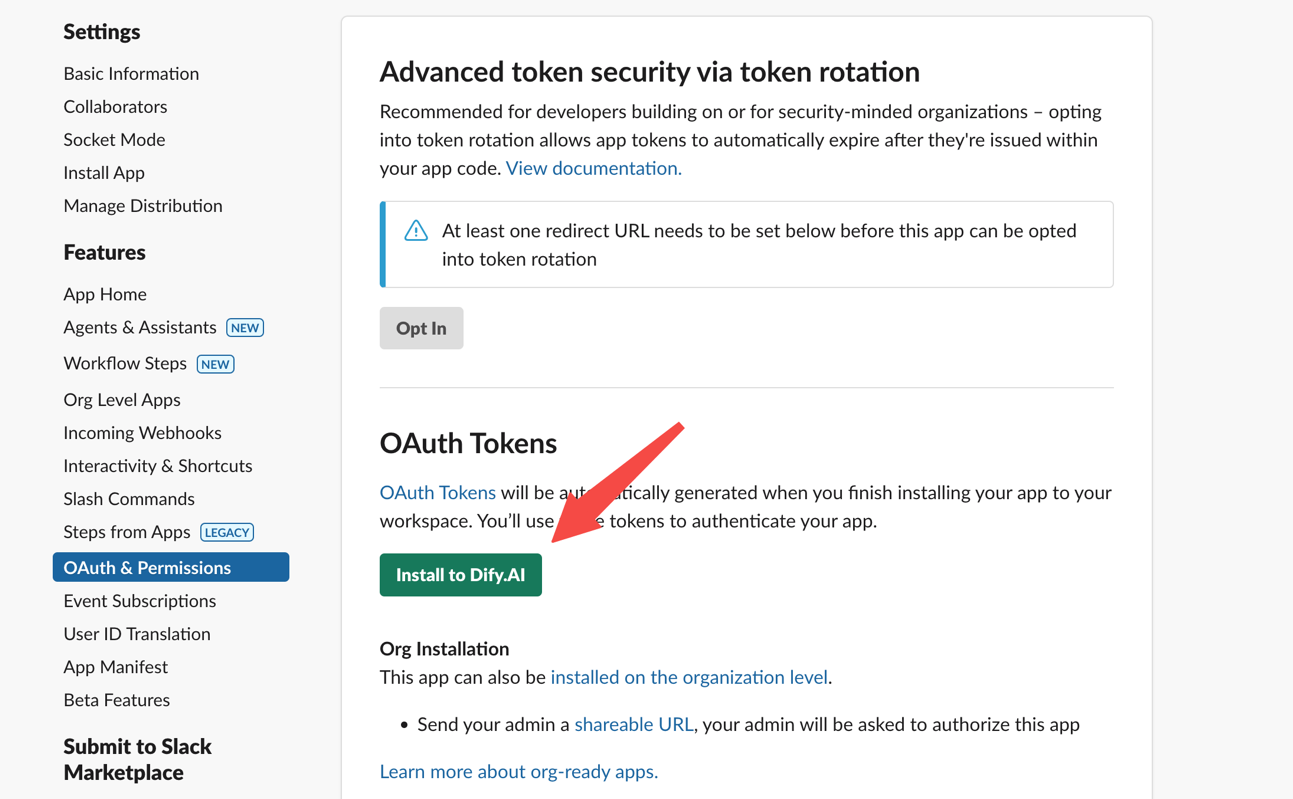Navigate to Manage Distribution
The image size is (1293, 799).
[x=143, y=205]
